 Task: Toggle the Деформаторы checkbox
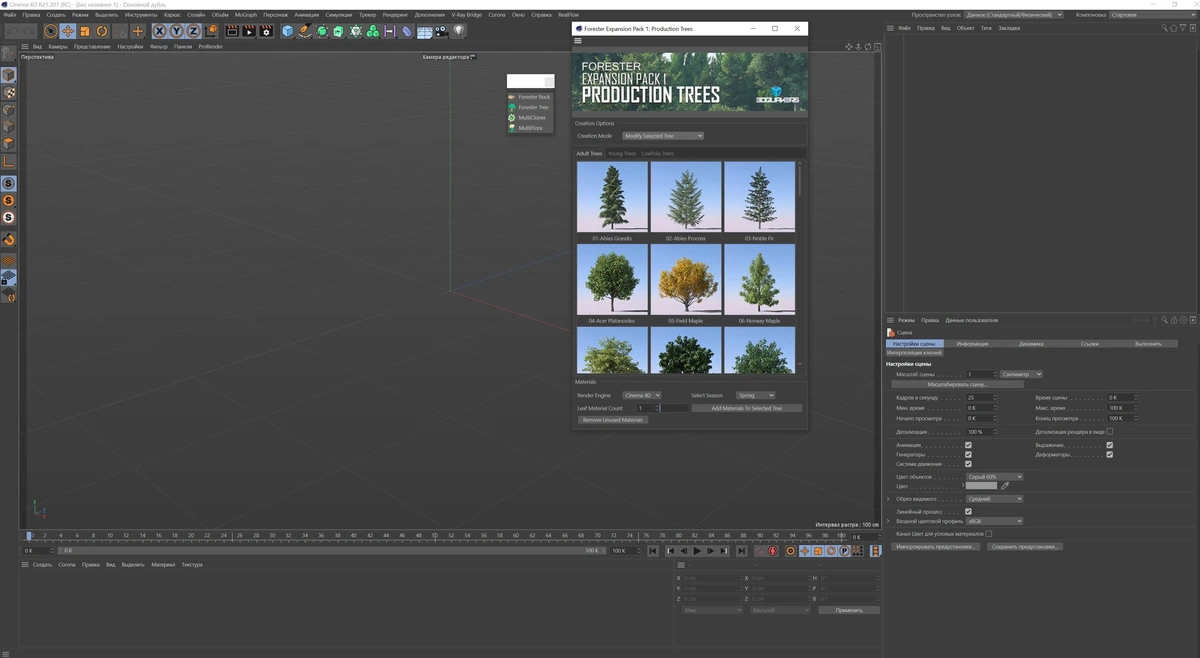1109,454
